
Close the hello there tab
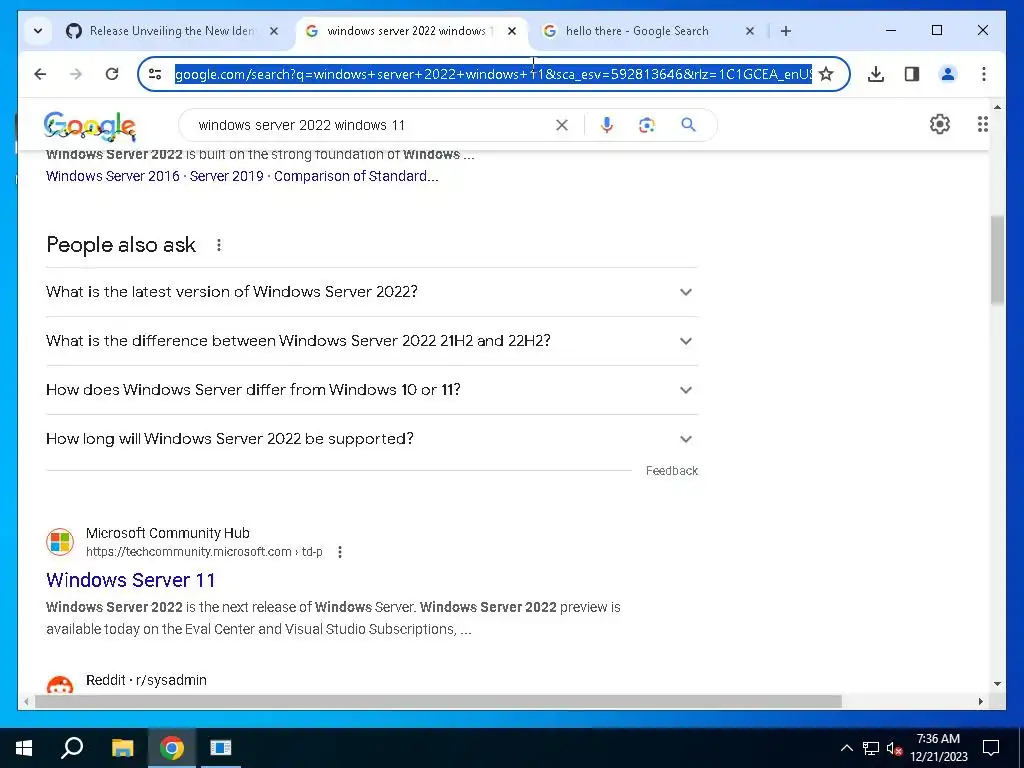[750, 31]
